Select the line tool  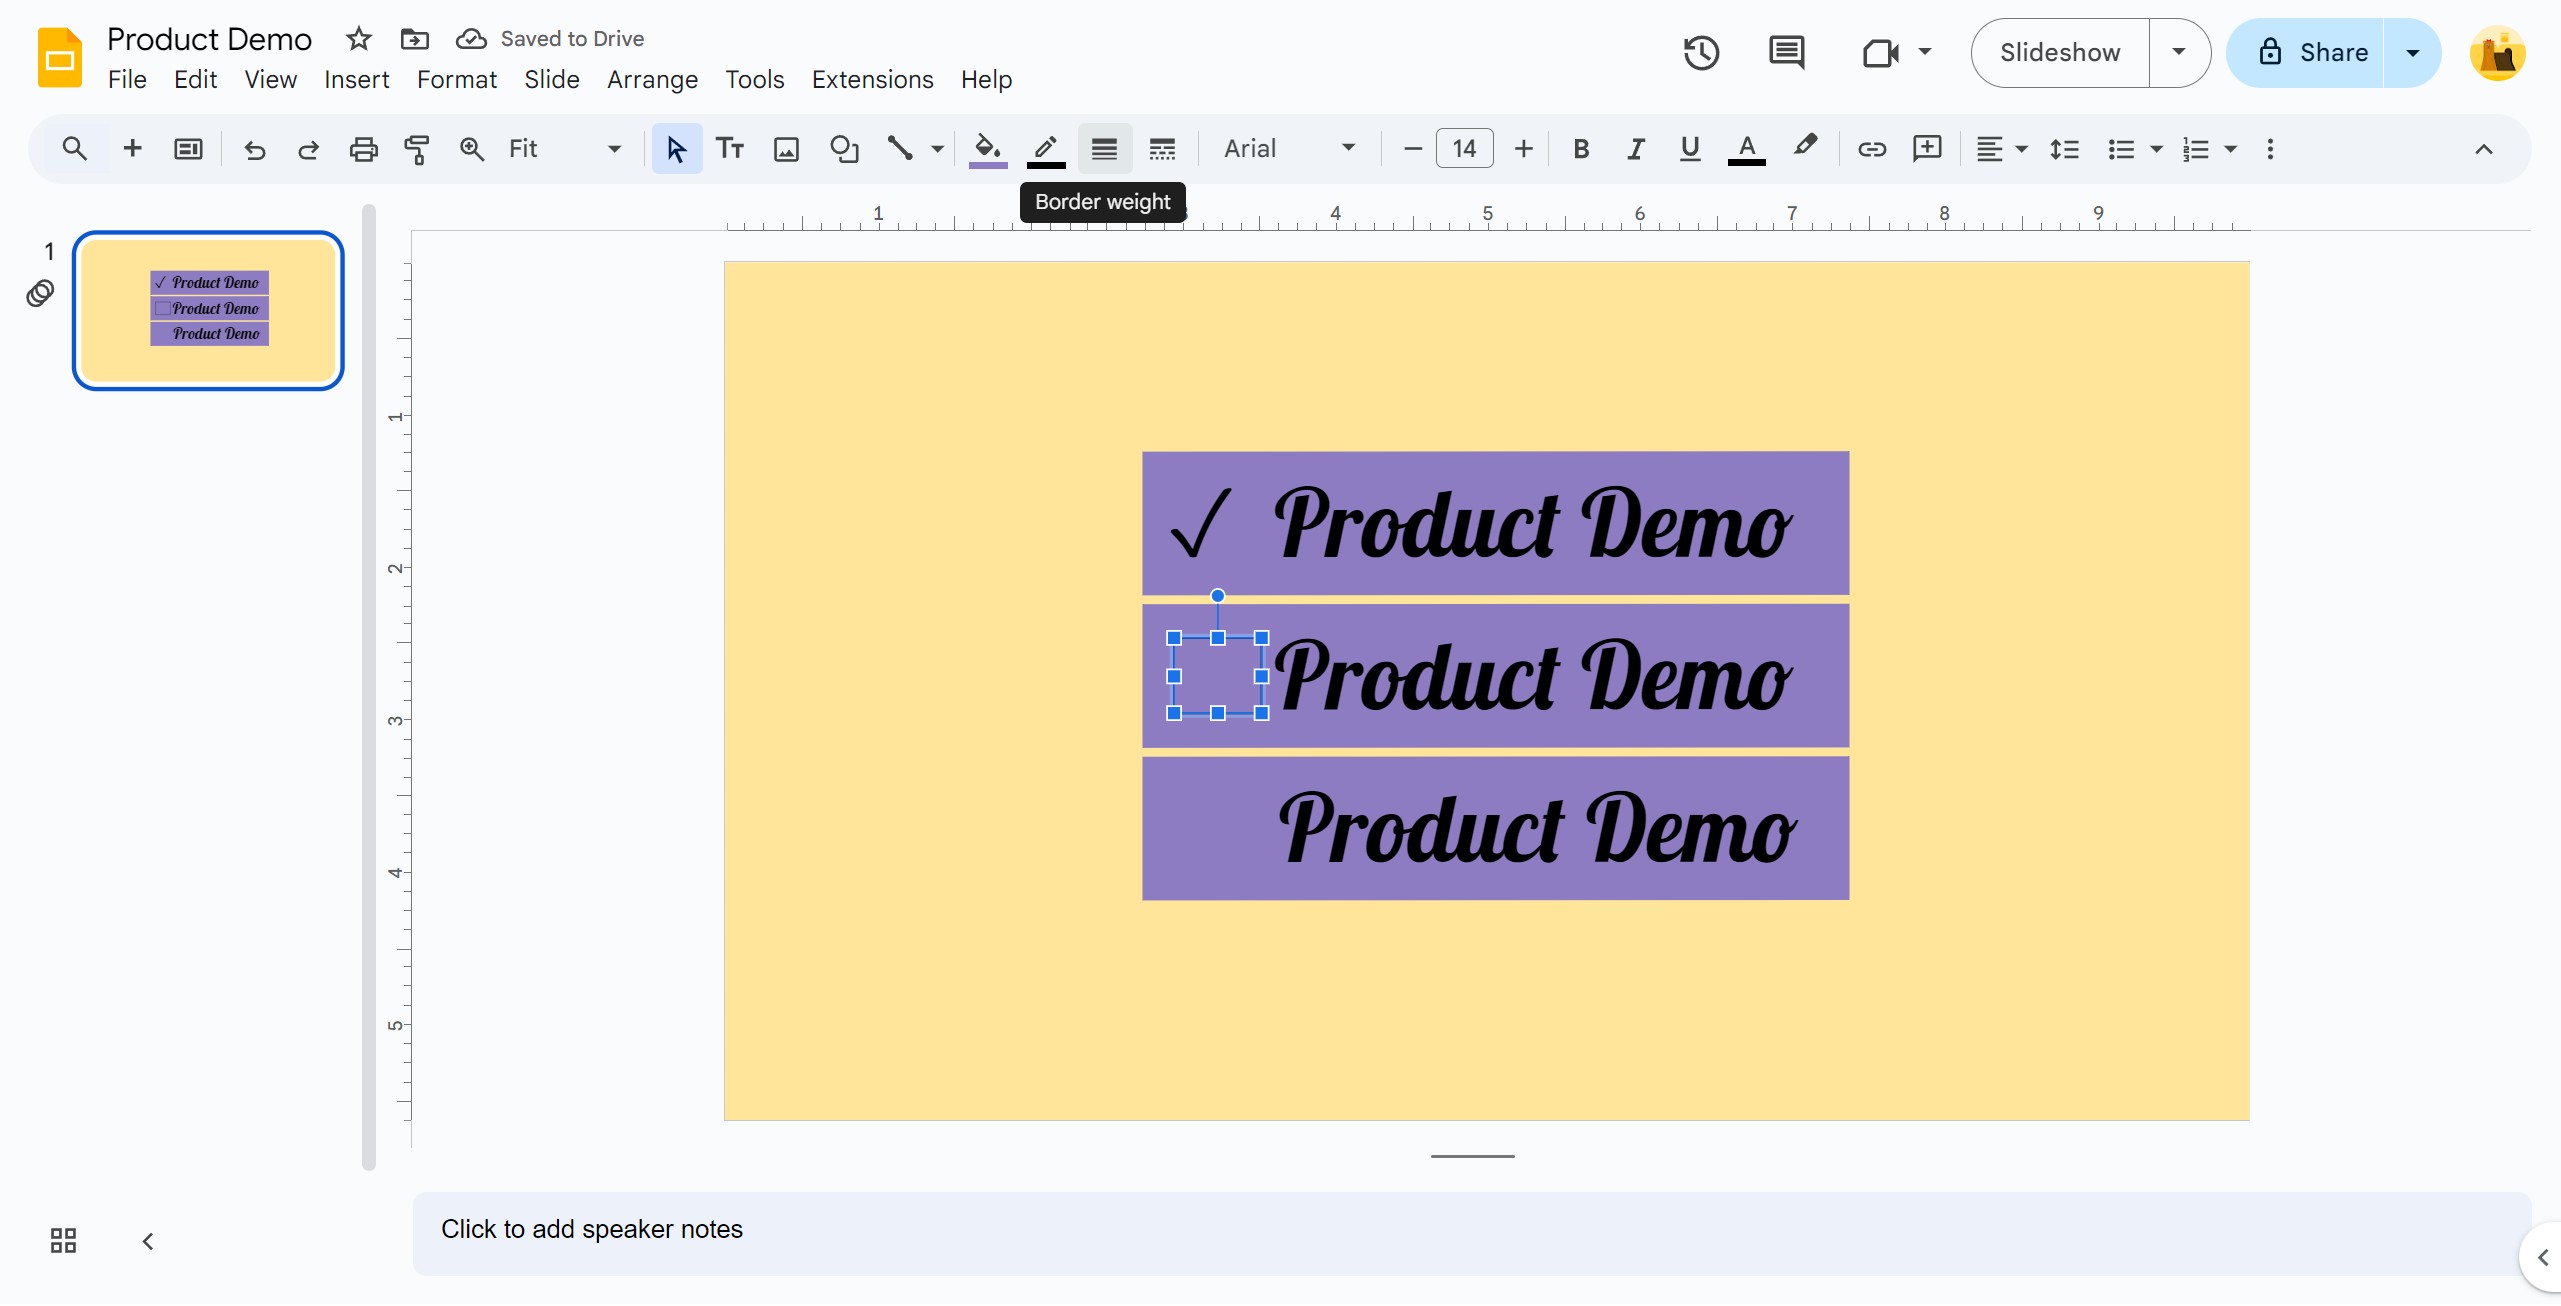coord(900,149)
